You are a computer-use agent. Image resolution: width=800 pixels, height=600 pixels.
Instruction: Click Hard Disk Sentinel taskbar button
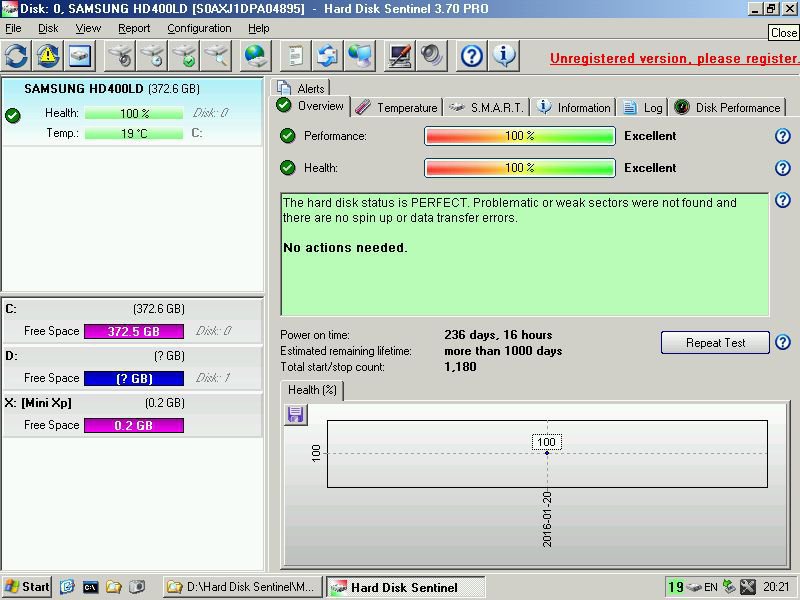pos(405,587)
